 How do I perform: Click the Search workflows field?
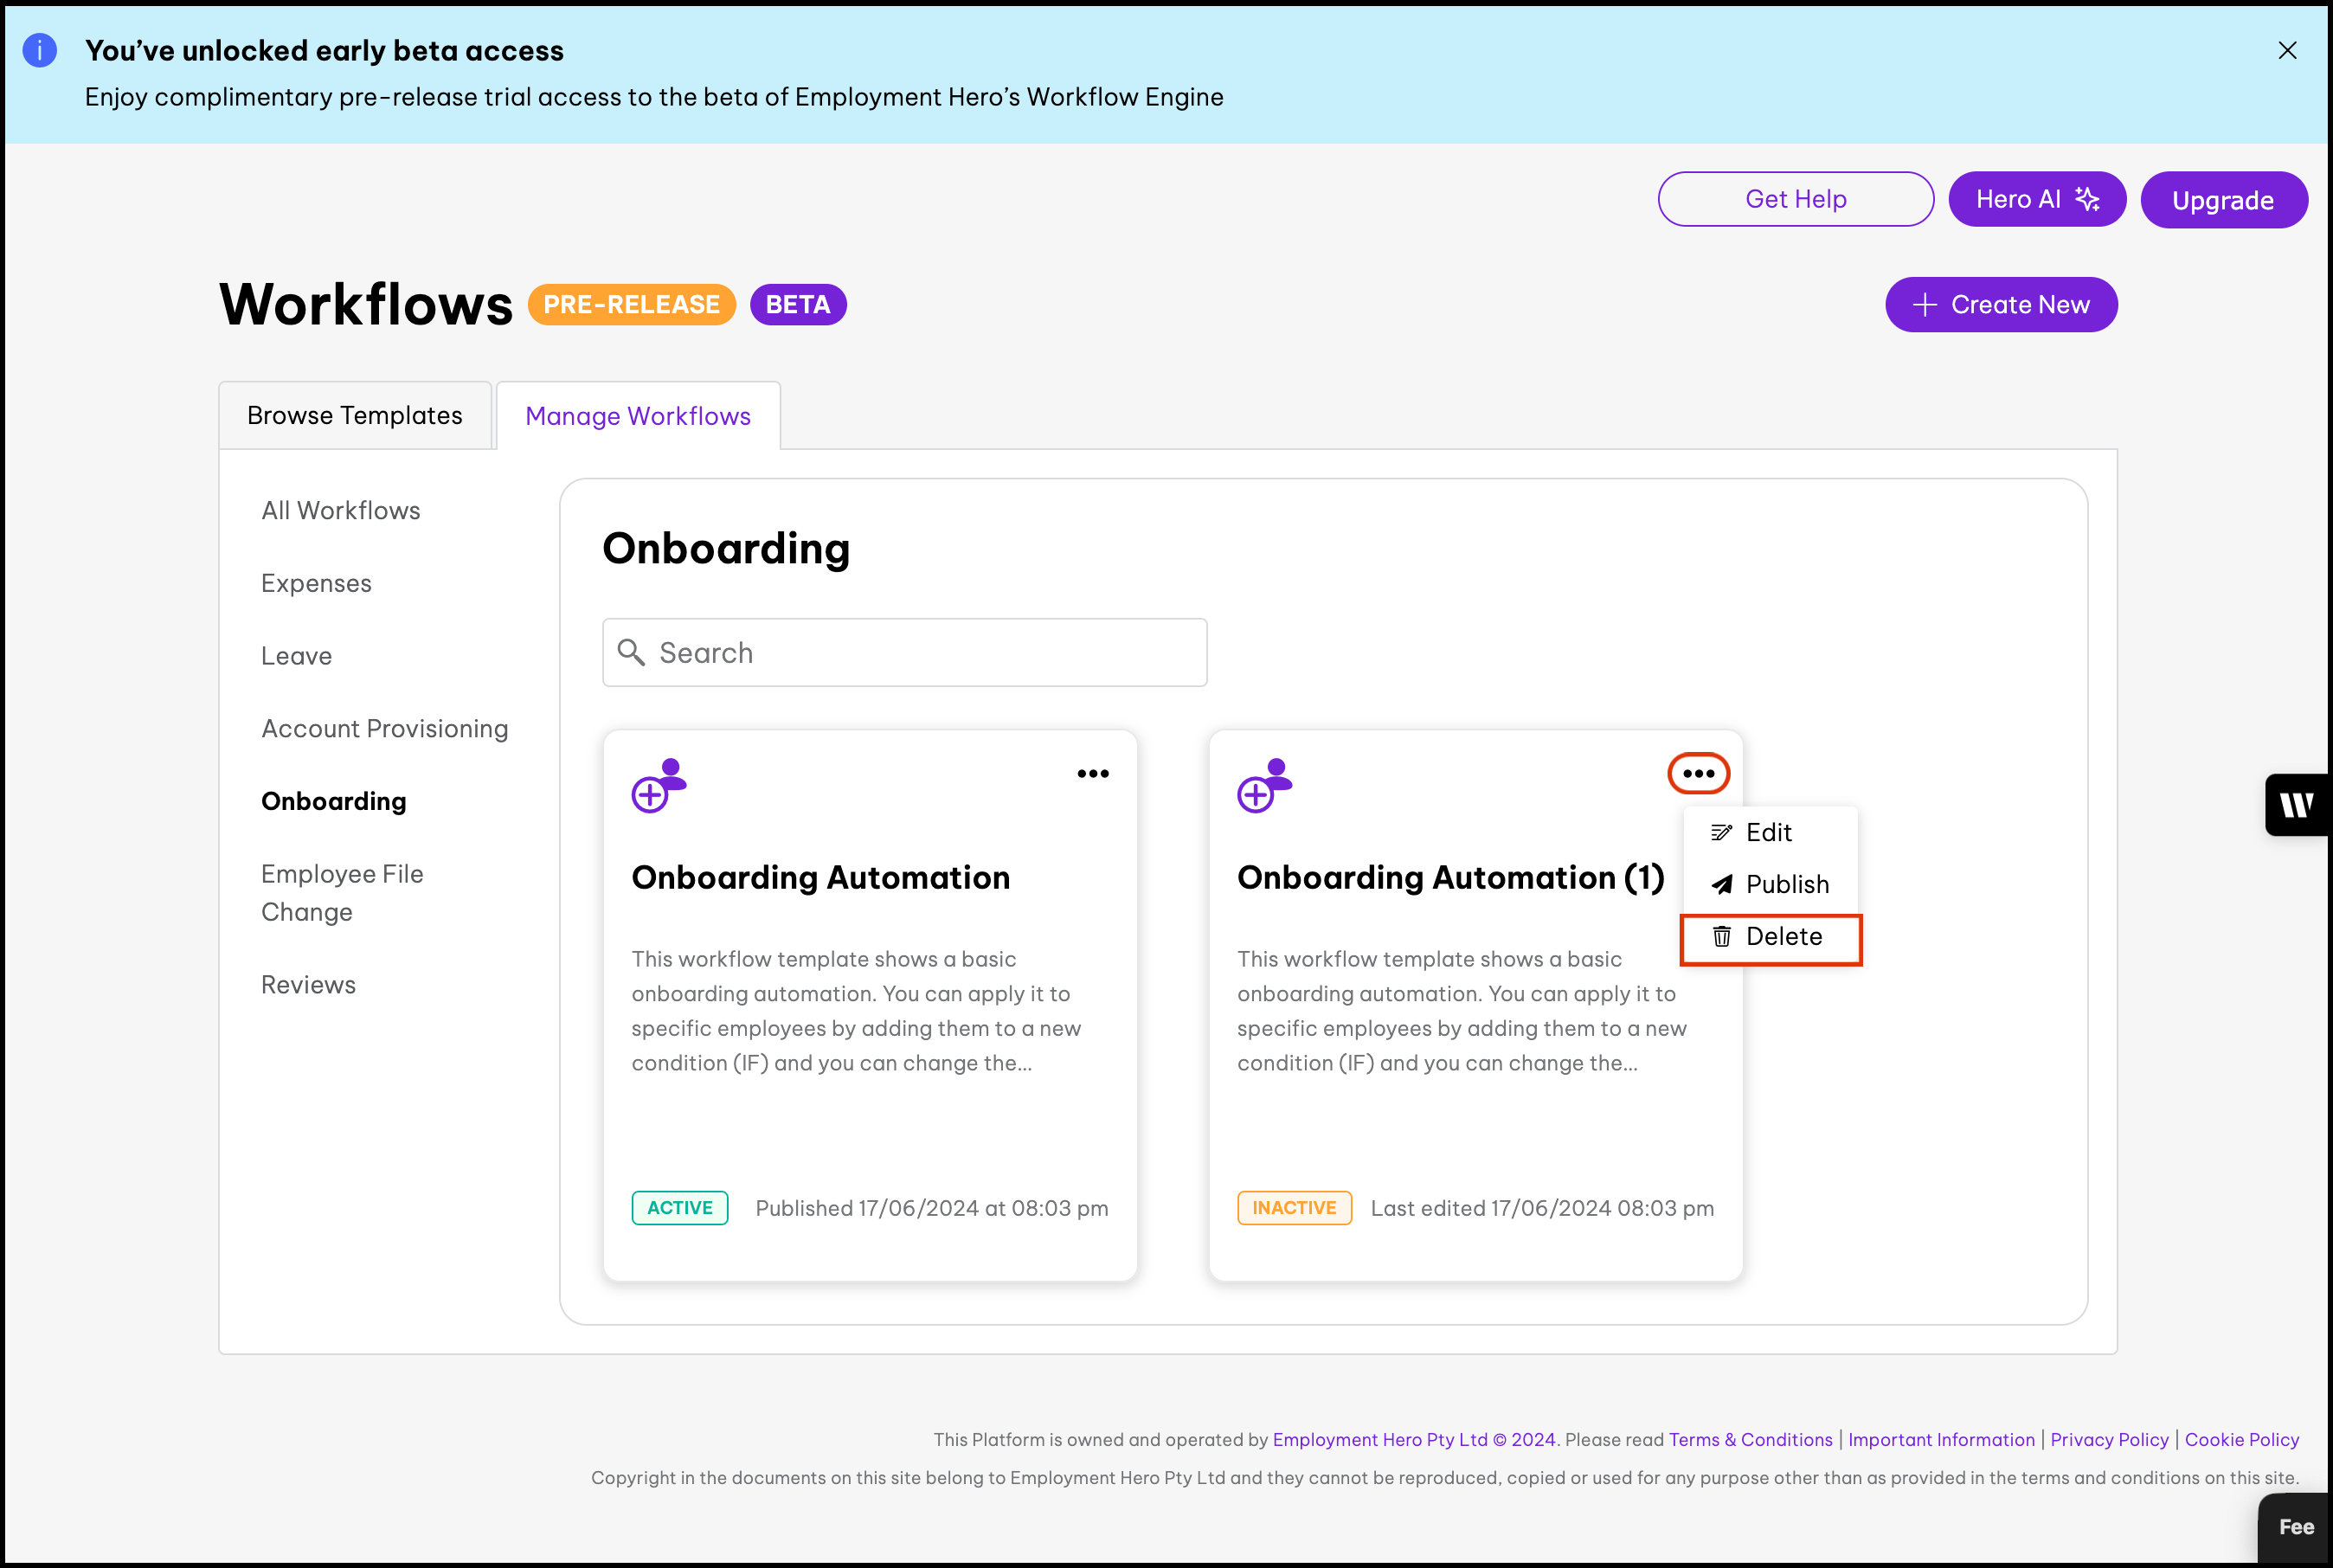point(904,652)
